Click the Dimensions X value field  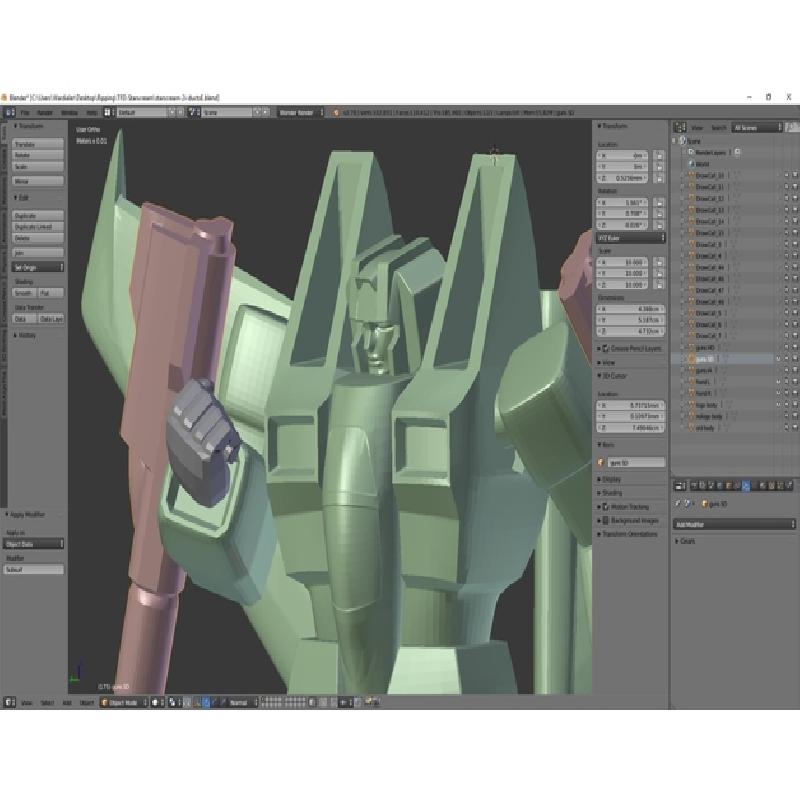(631, 309)
